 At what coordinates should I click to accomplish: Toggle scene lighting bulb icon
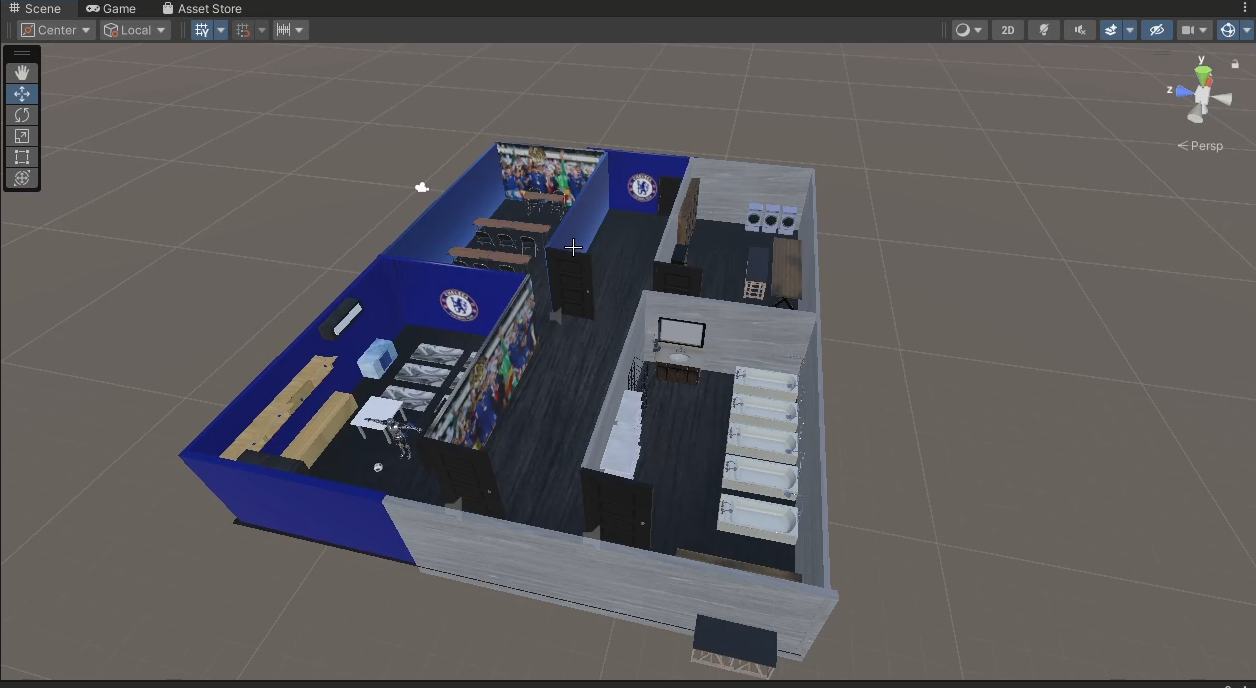click(1044, 30)
